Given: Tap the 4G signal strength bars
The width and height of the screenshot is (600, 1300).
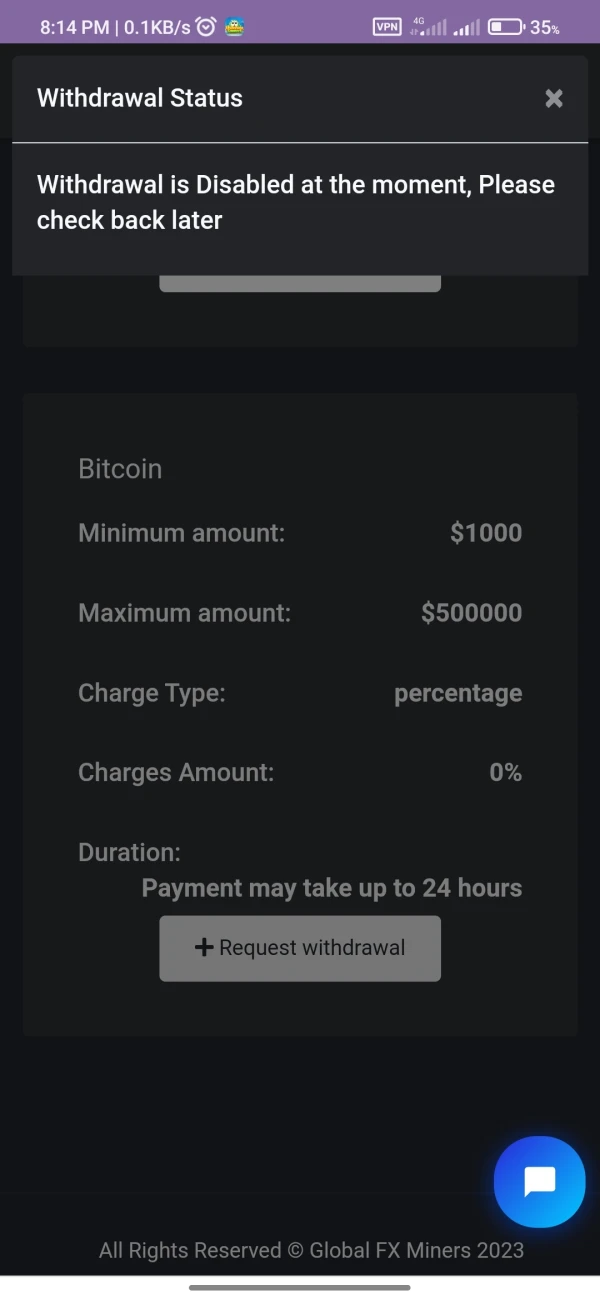Looking at the screenshot, I should click(430, 28).
